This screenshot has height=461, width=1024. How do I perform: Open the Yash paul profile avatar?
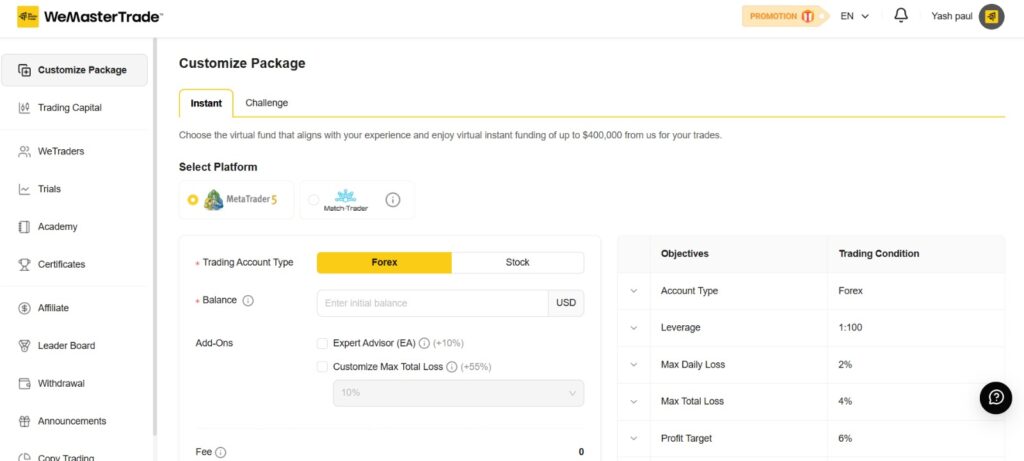point(991,16)
